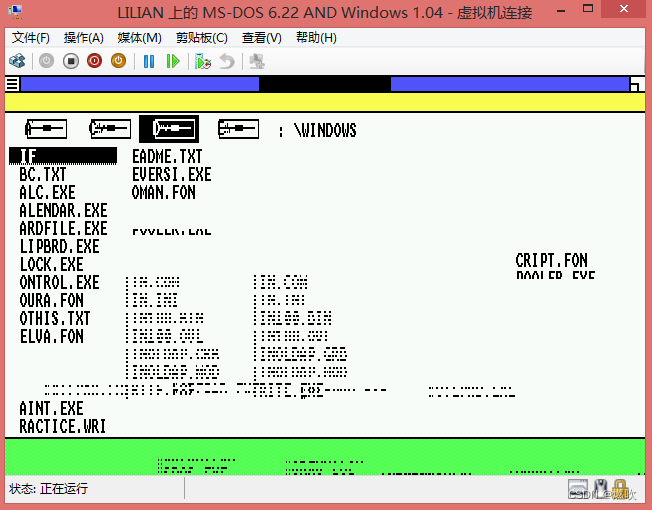The height and width of the screenshot is (510, 652).
Task: Select the OTHIS.TXT file
Action: pyautogui.click(x=55, y=318)
